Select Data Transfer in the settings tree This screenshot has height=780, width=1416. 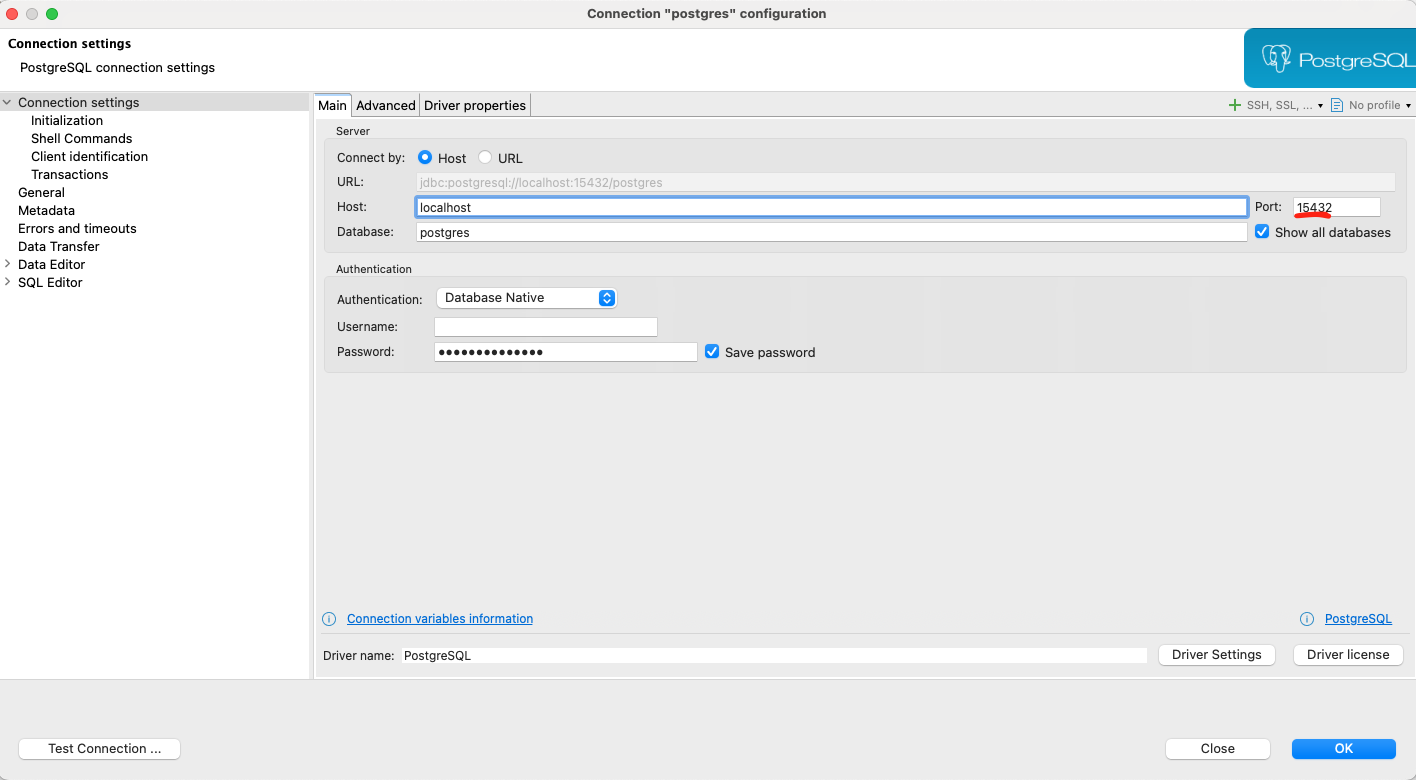point(59,246)
